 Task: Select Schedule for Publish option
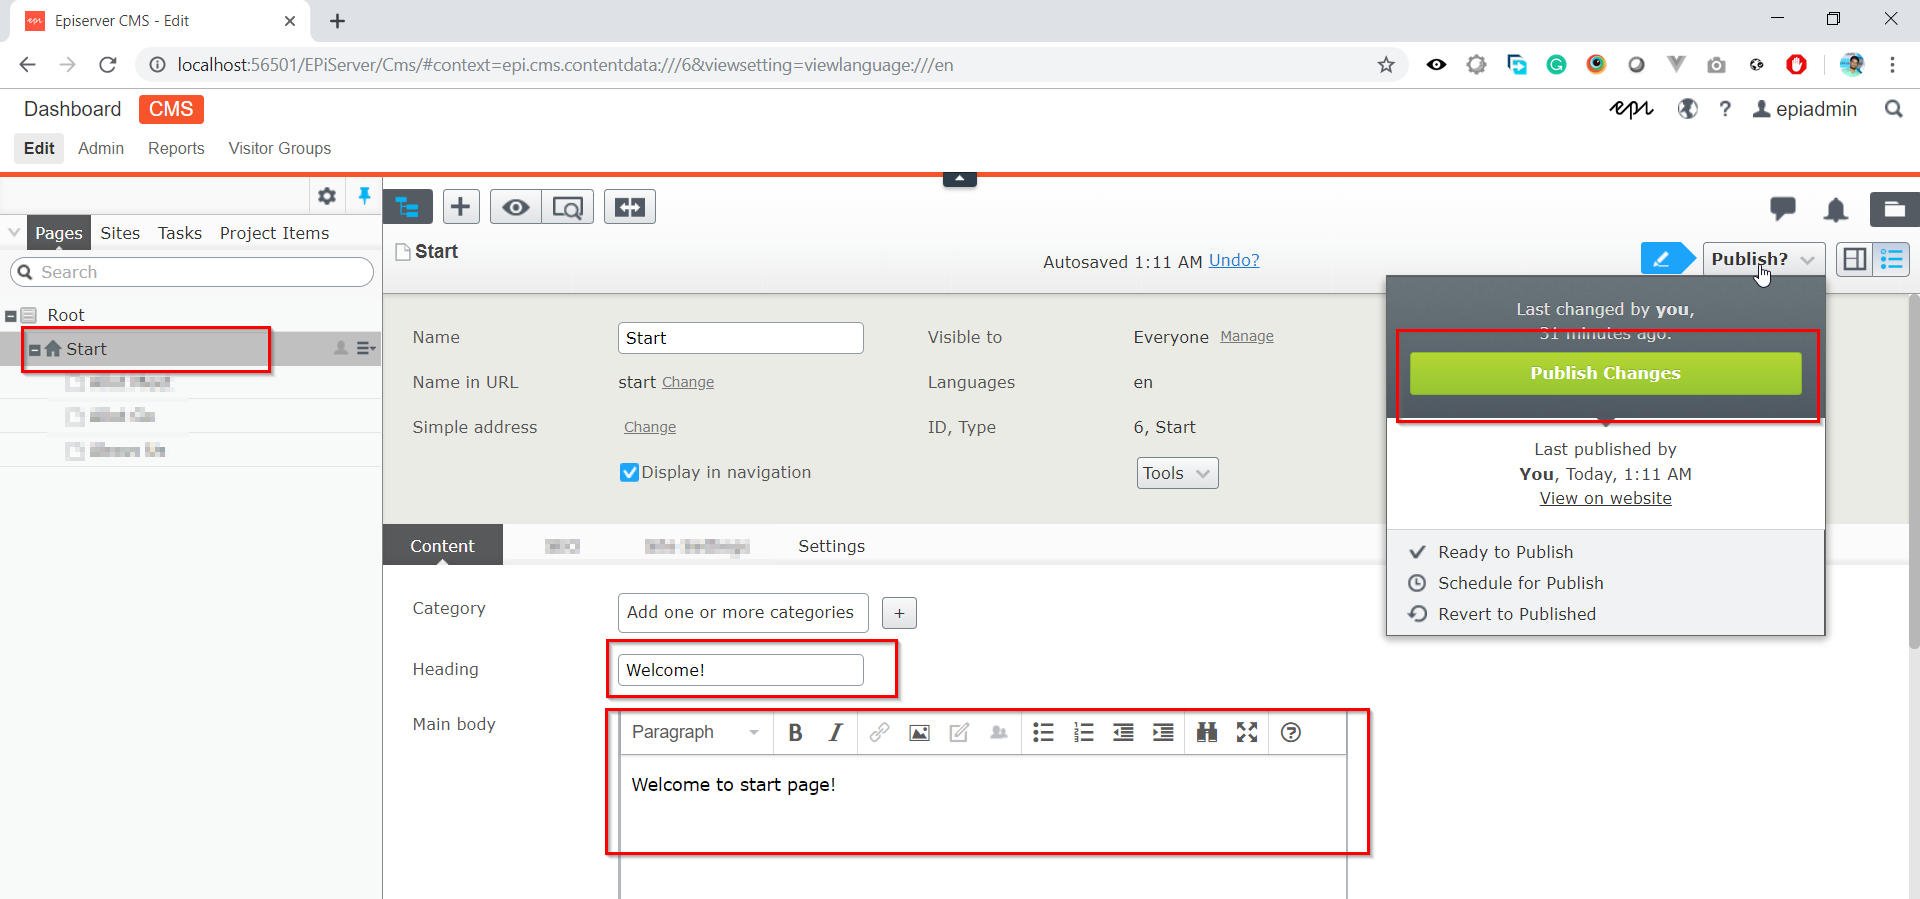[x=1520, y=583]
